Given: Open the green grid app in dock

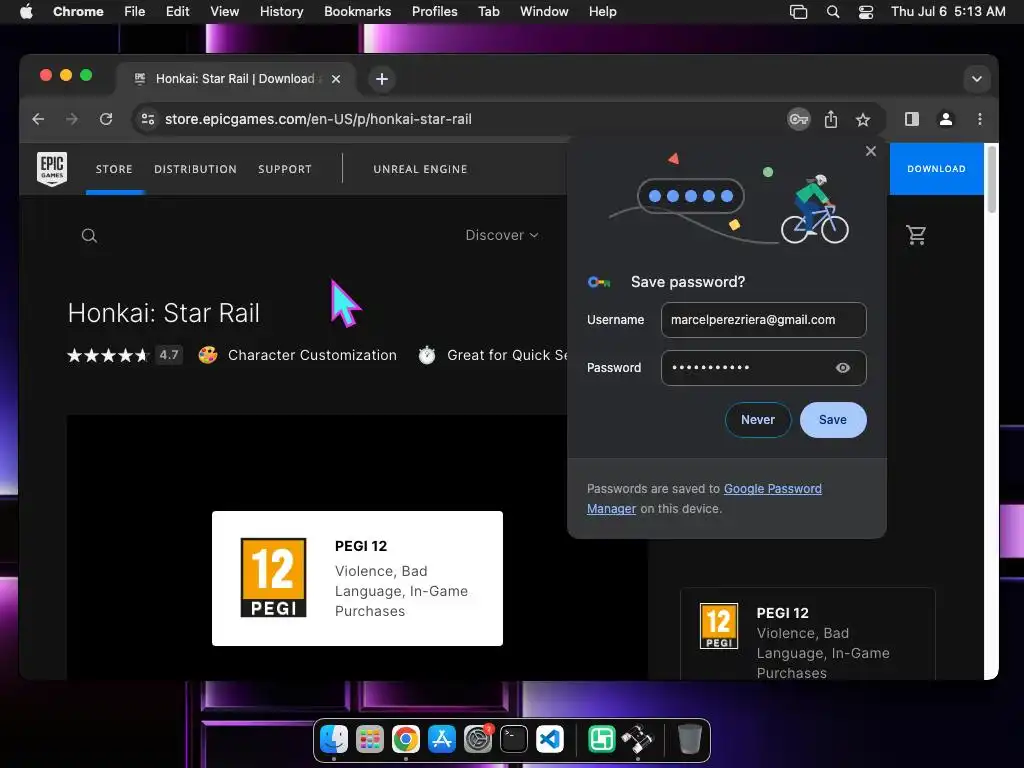Looking at the screenshot, I should [x=601, y=739].
